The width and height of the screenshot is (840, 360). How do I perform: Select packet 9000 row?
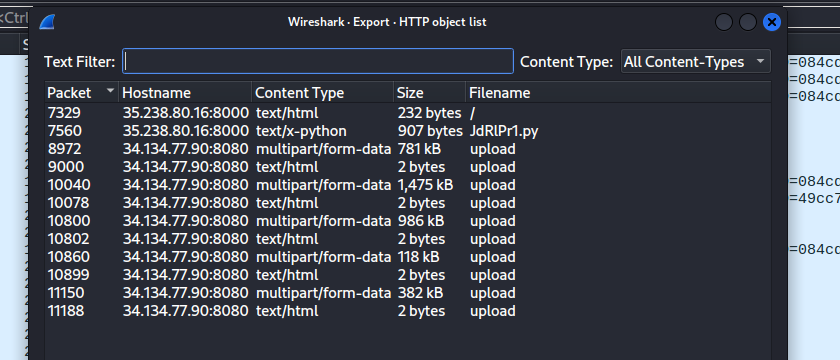pyautogui.click(x=408, y=167)
